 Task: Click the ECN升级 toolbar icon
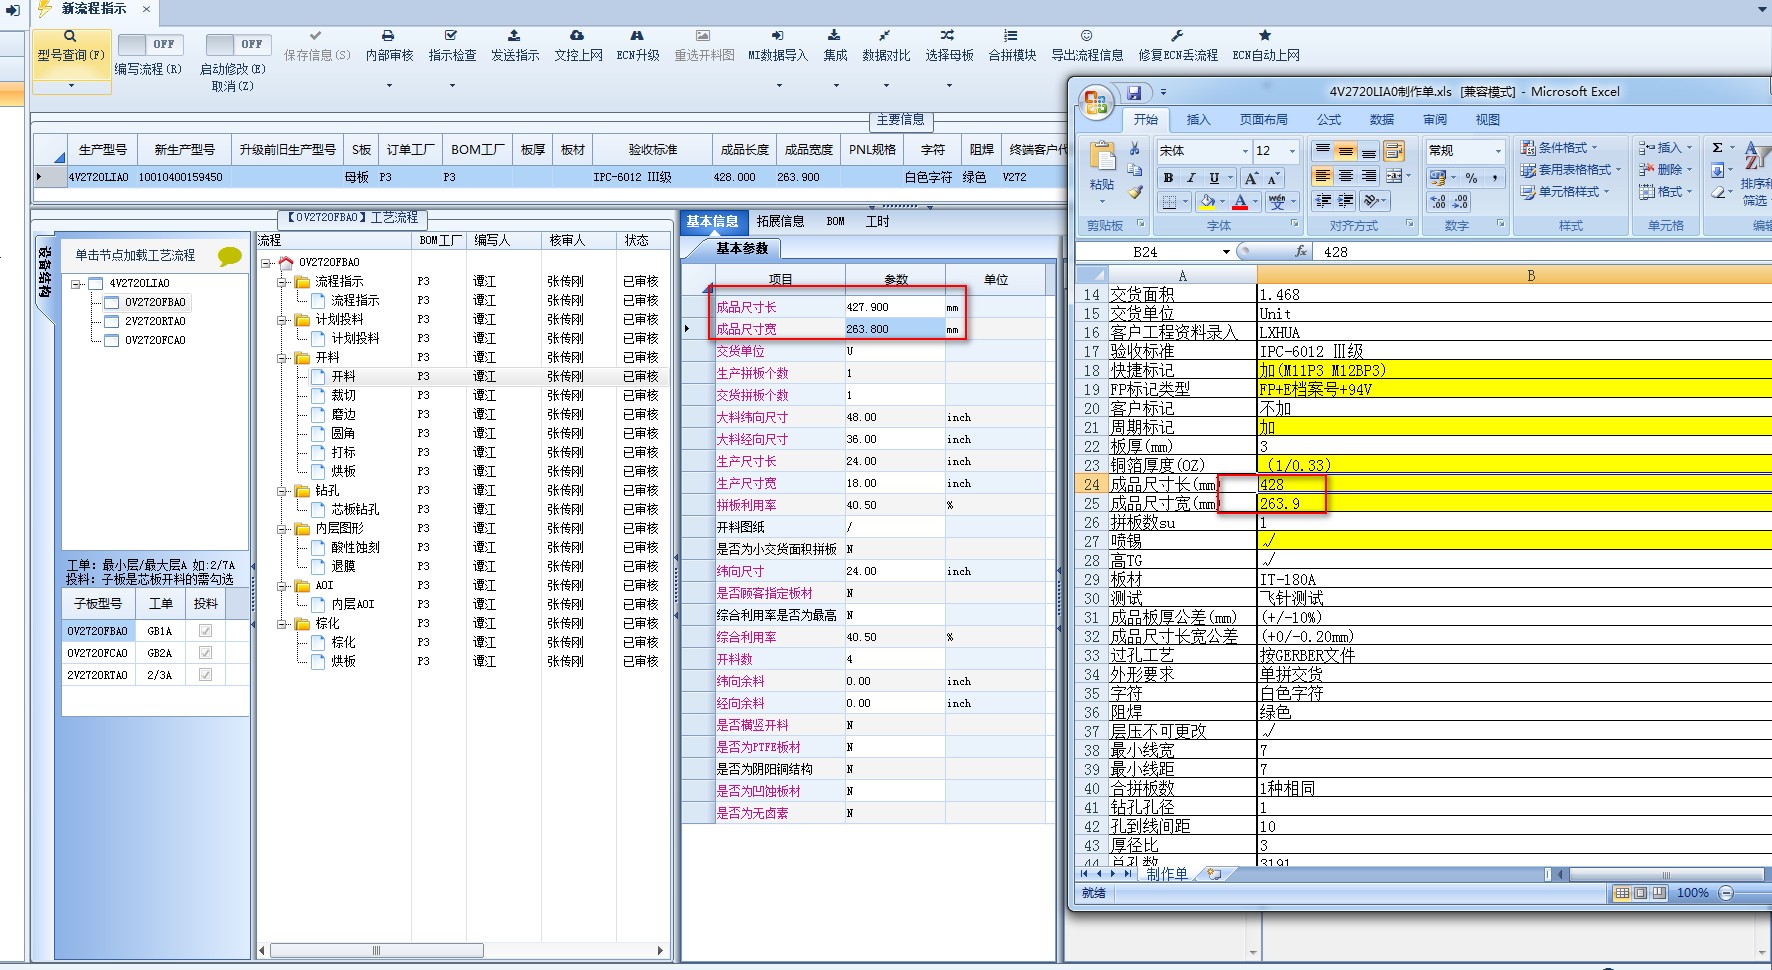coord(637,36)
